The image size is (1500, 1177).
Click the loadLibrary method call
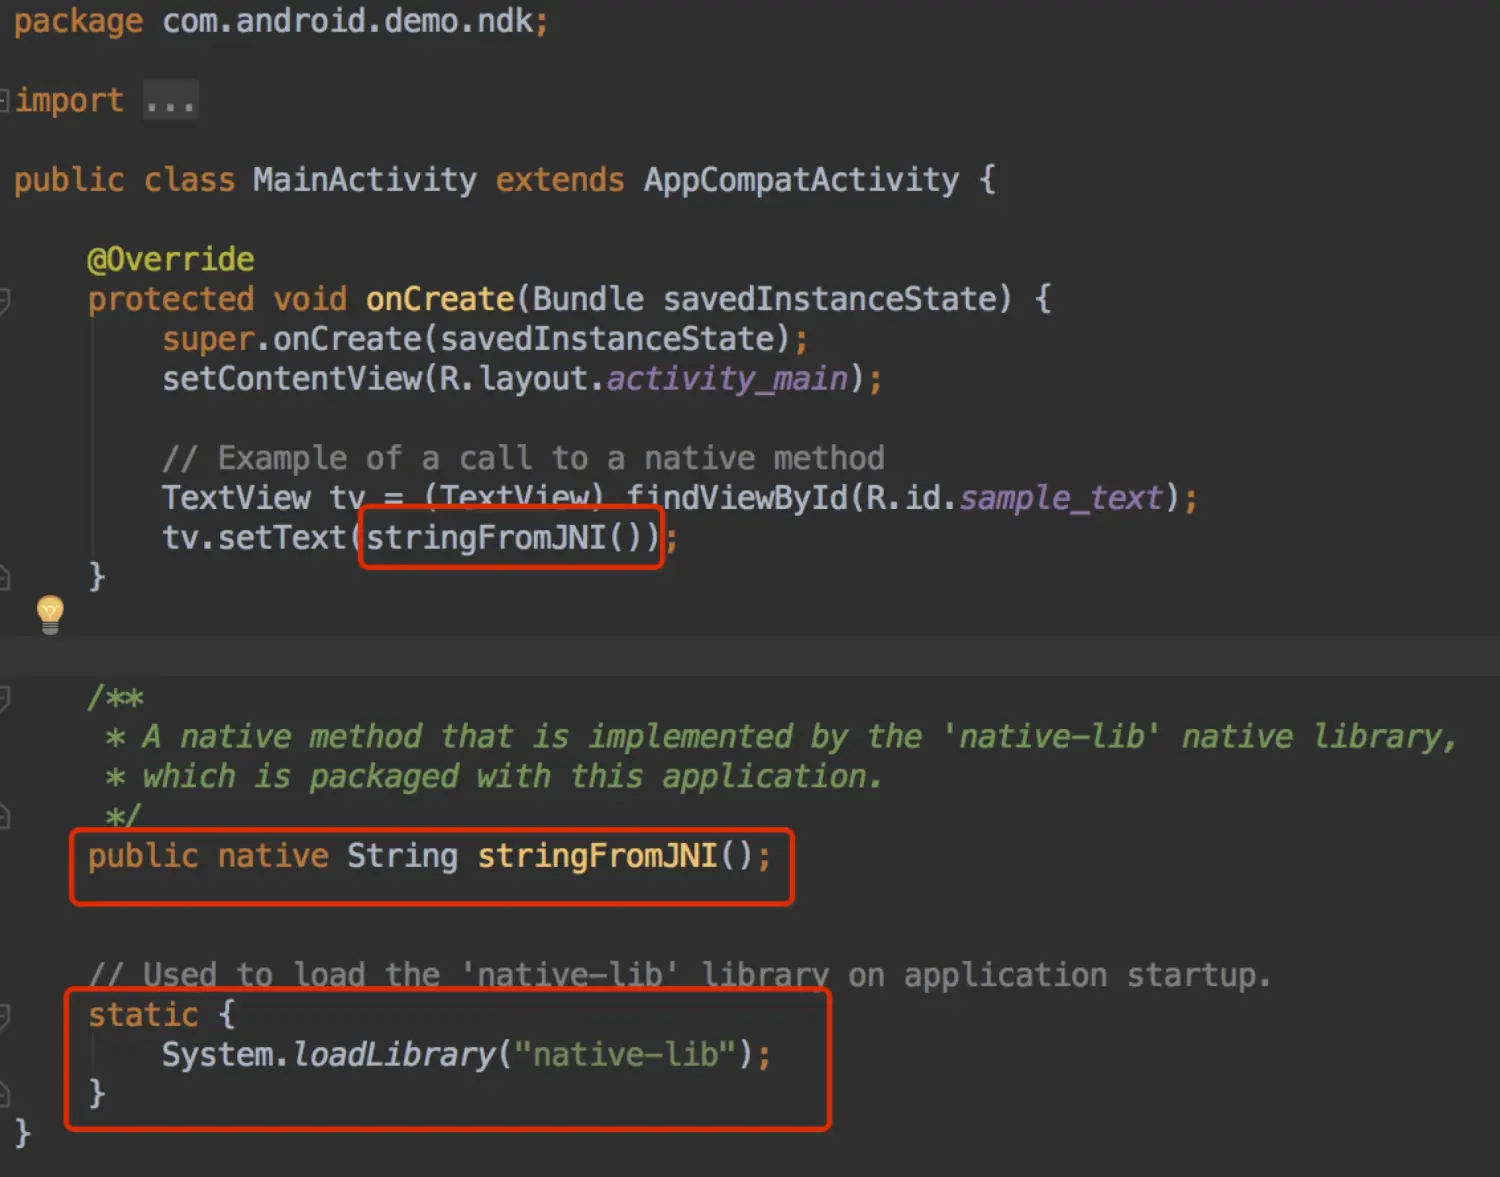(x=394, y=1055)
